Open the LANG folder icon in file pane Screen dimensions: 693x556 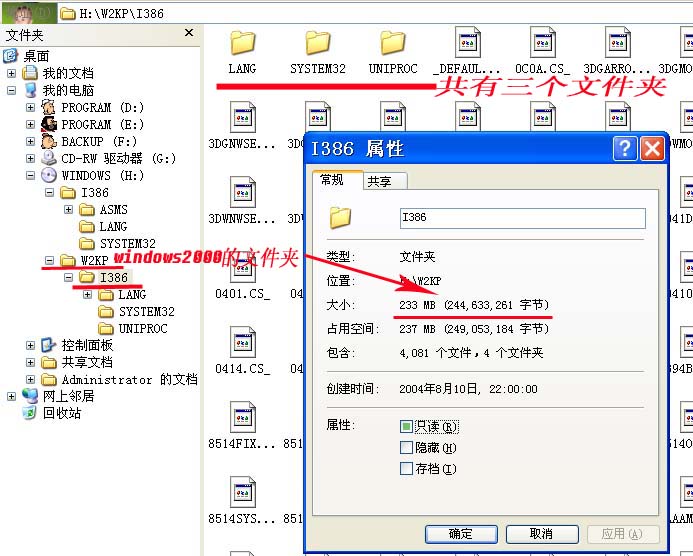pos(243,42)
